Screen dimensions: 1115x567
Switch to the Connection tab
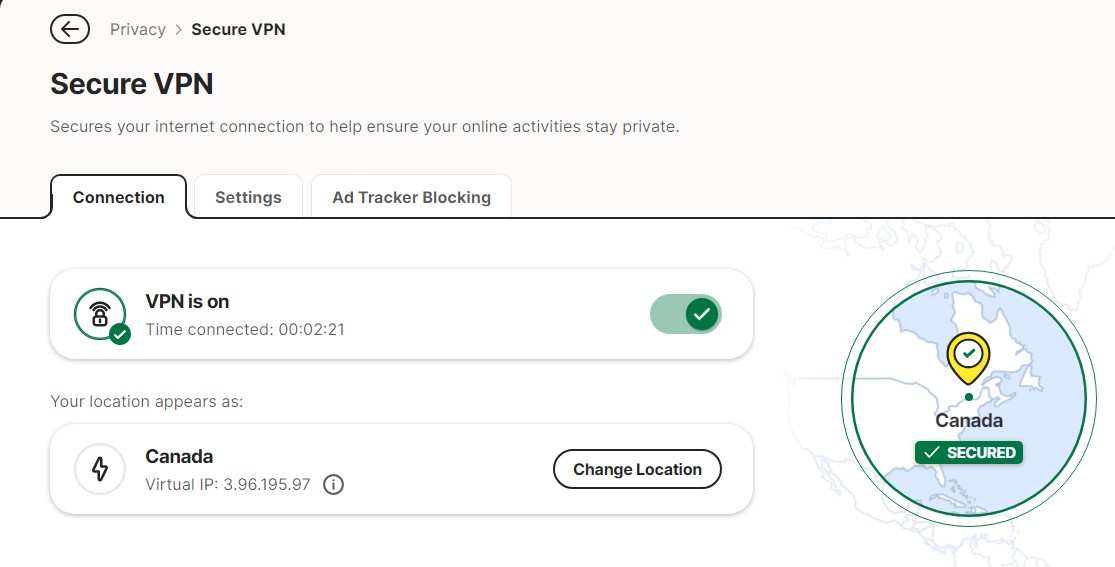118,197
